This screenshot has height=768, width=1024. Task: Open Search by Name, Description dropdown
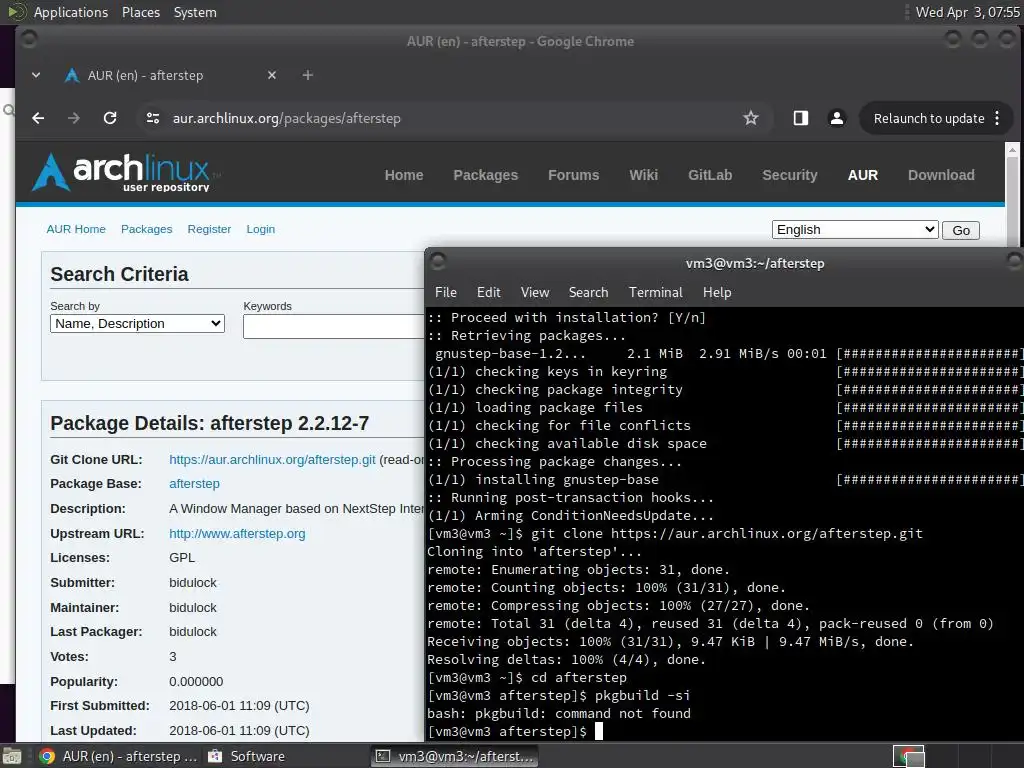[x=137, y=324]
